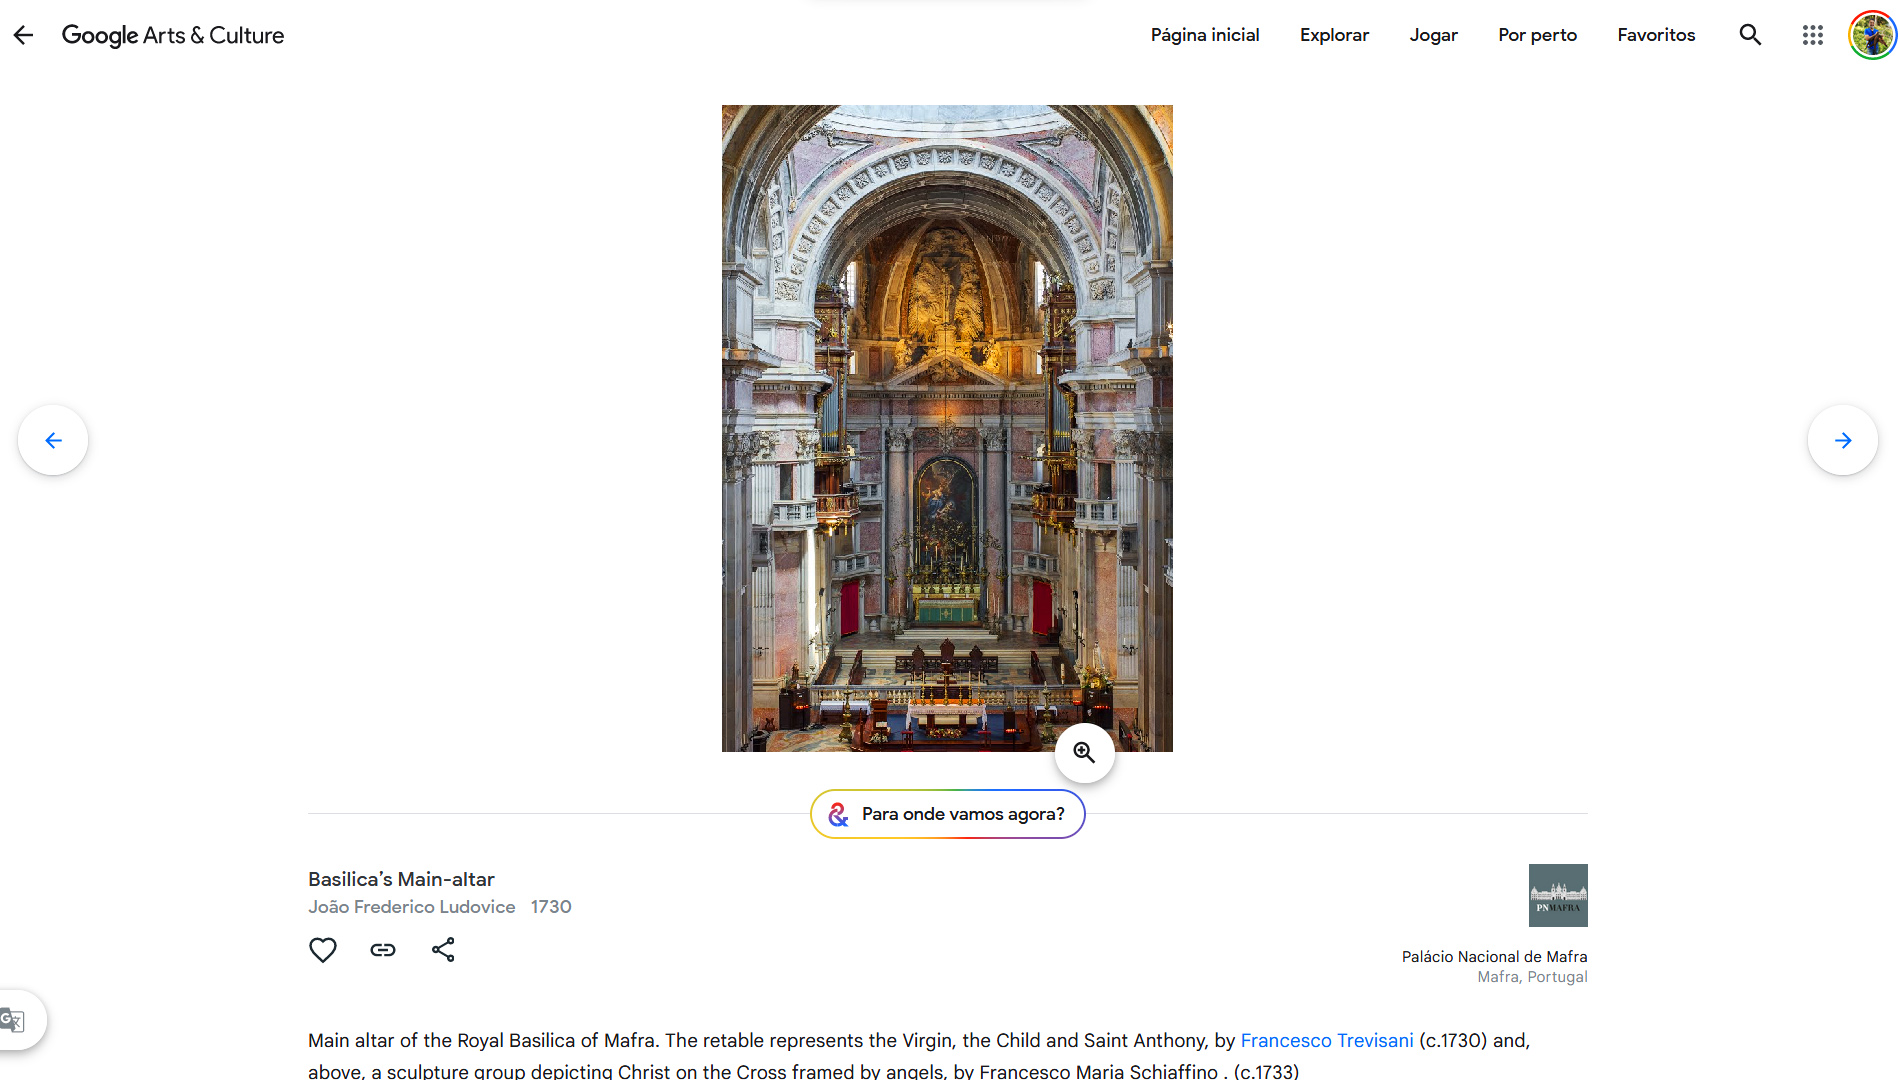
Task: Open the Por perto menu item
Action: (1537, 35)
